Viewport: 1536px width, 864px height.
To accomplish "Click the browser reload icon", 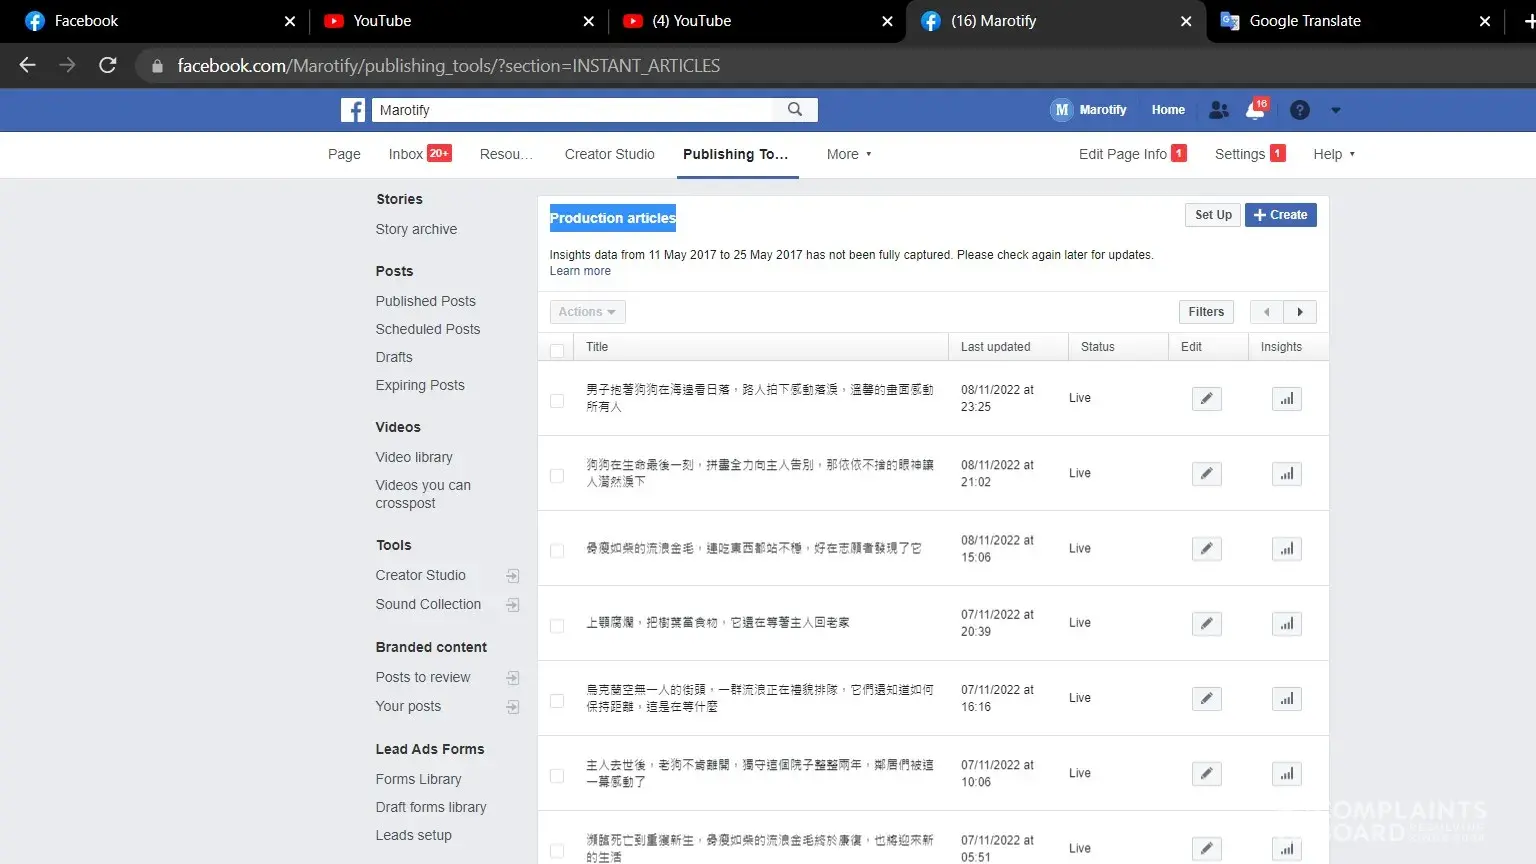I will click(x=108, y=66).
